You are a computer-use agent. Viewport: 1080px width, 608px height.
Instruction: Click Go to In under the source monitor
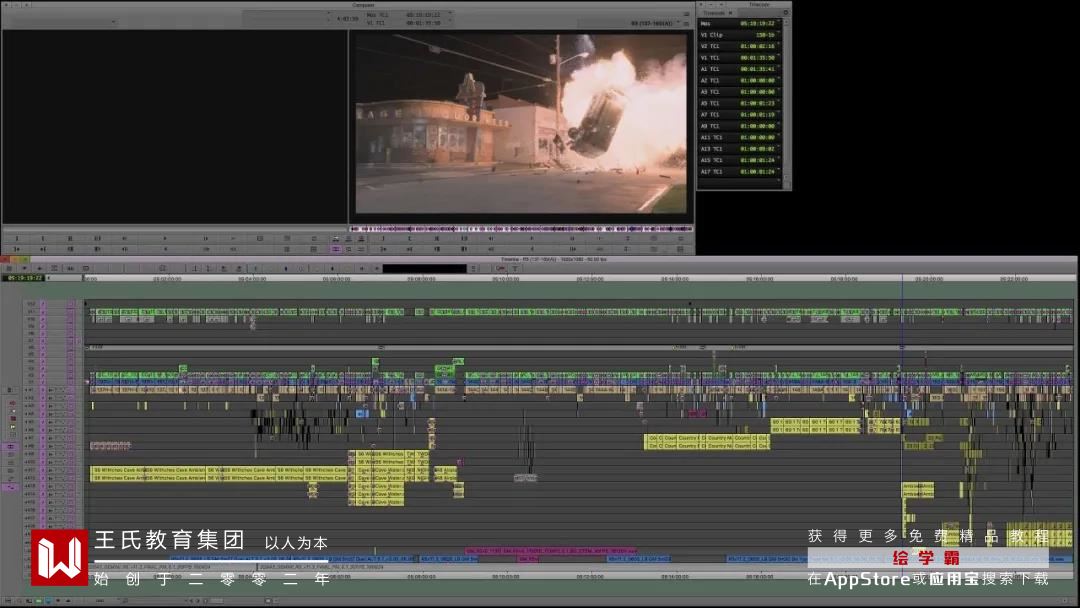(x=17, y=249)
